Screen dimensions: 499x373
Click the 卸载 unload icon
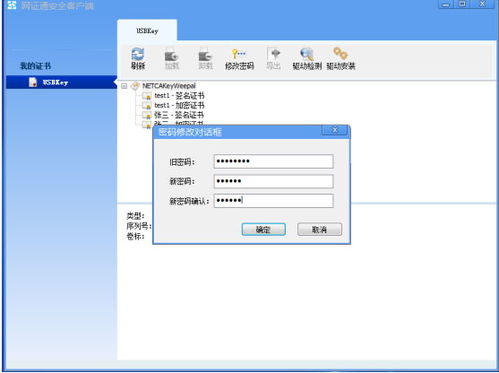205,55
